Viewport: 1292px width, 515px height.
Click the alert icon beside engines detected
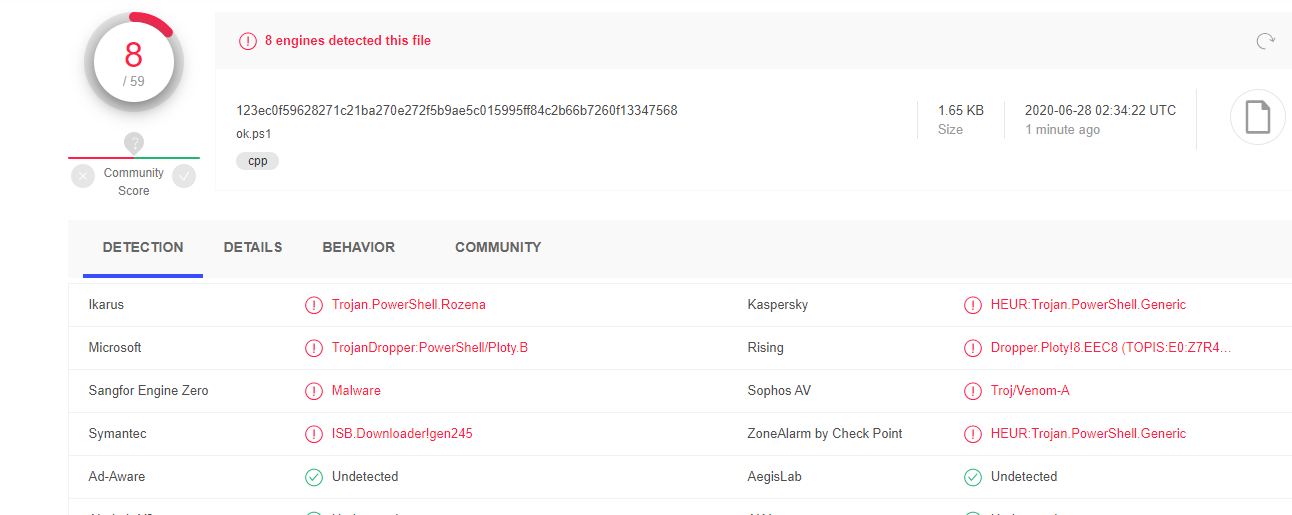pyautogui.click(x=247, y=41)
